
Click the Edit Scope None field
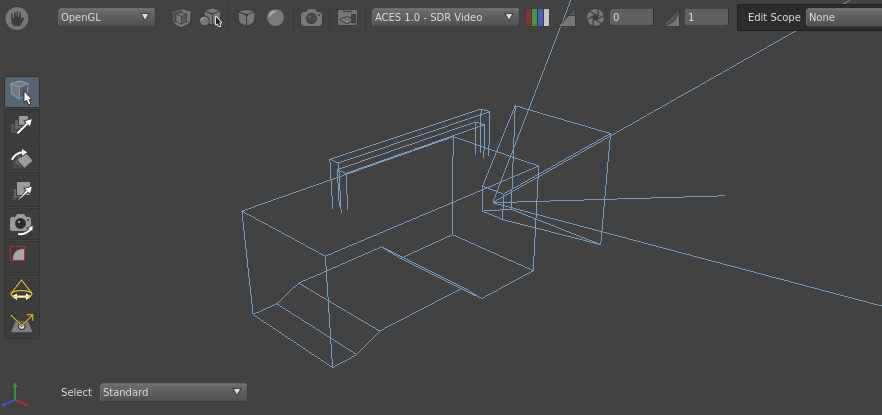point(842,17)
